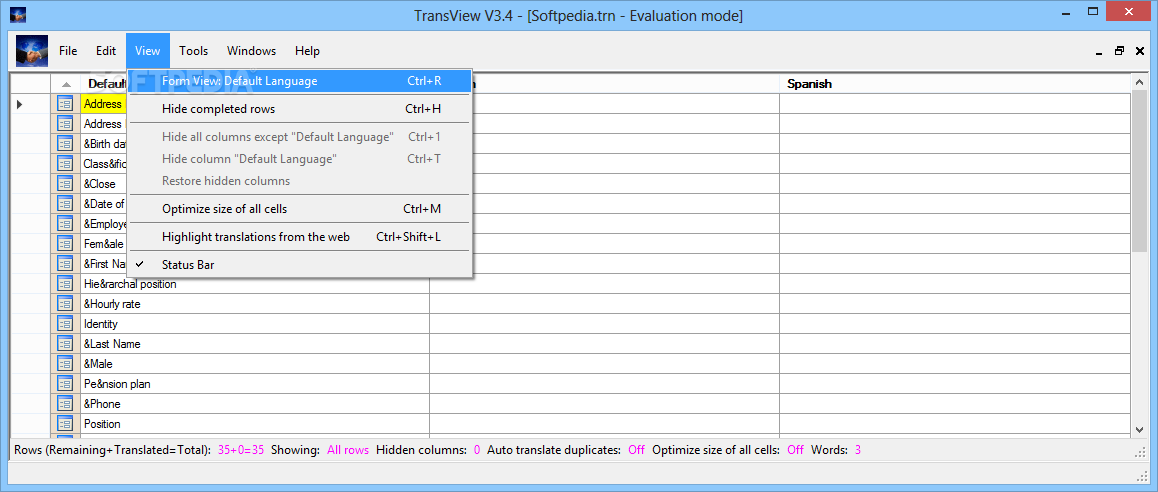Image resolution: width=1158 pixels, height=492 pixels.
Task: Select the Pe&nsion plan cell
Action: coord(255,384)
